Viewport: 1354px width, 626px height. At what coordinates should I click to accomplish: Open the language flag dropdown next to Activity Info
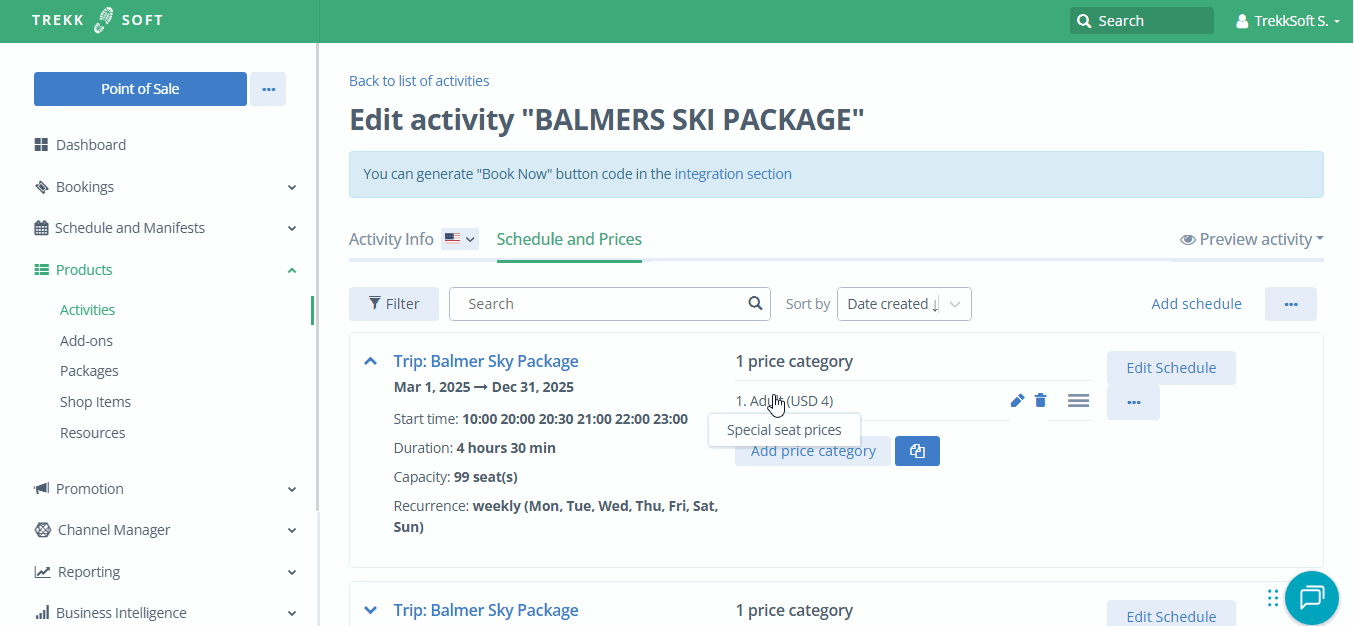(460, 239)
